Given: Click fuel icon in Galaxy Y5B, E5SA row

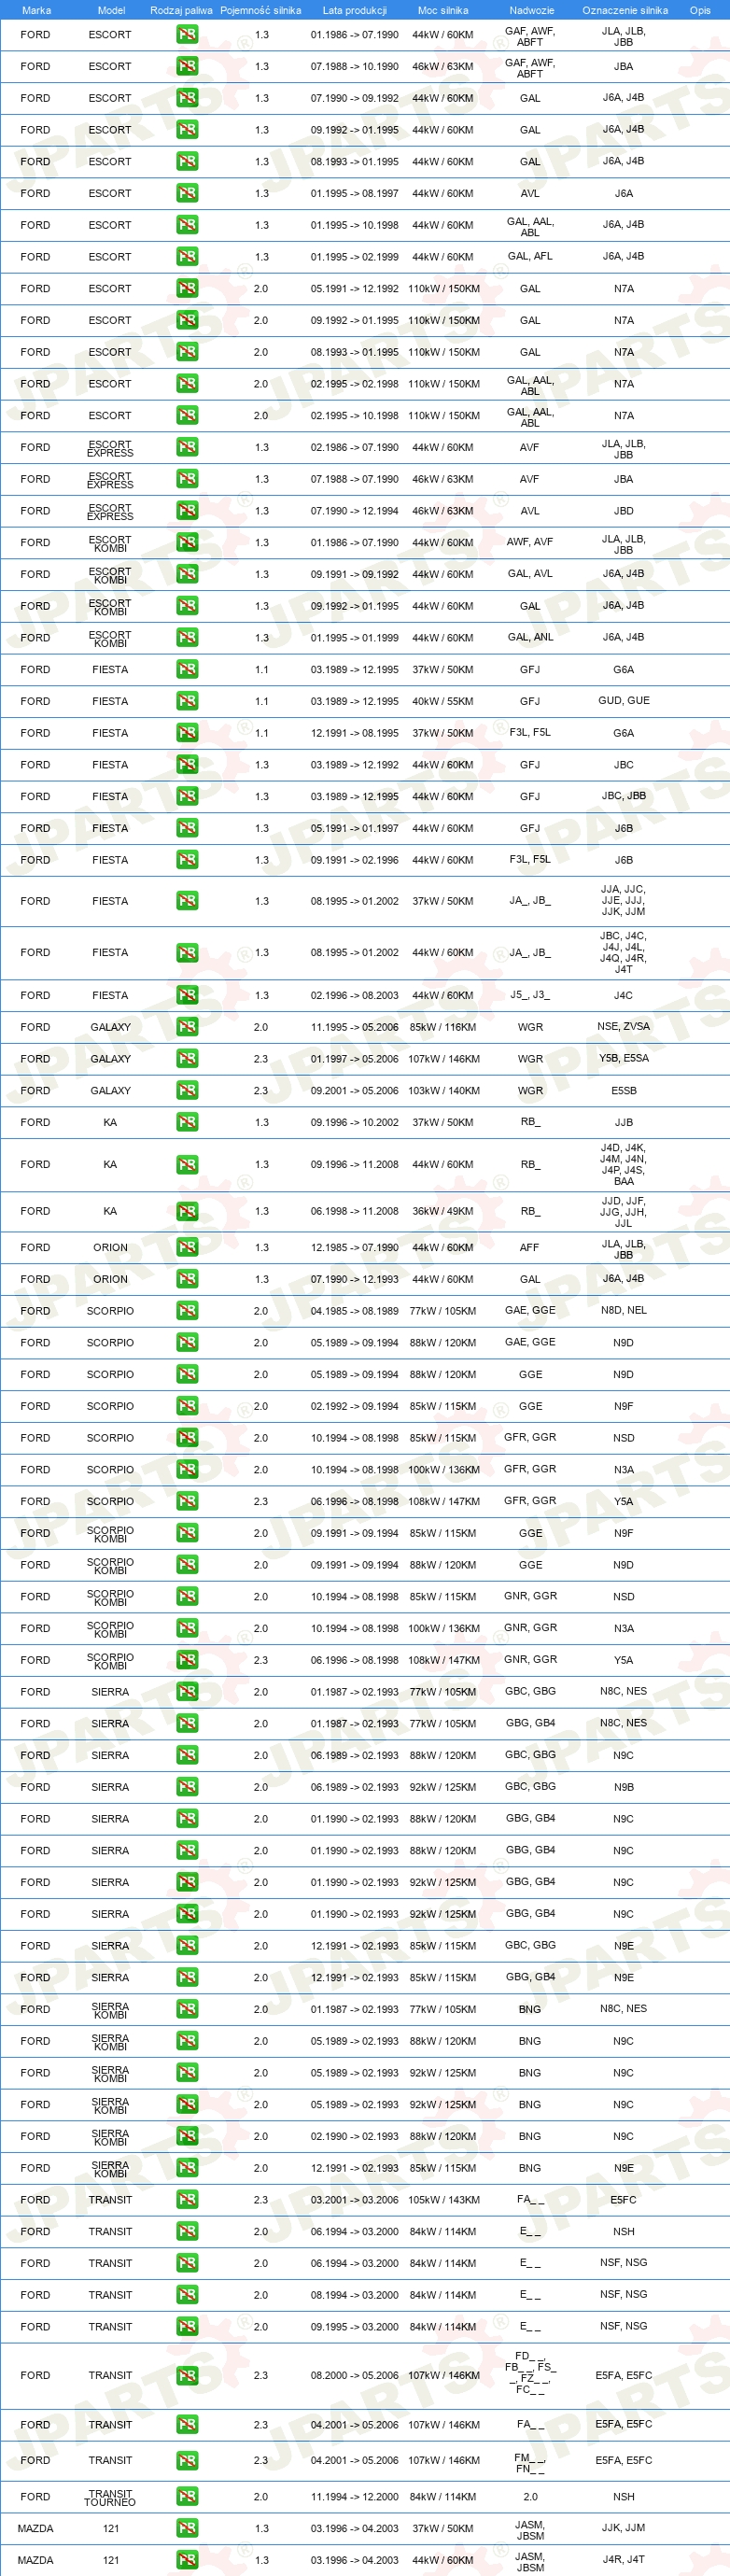Looking at the screenshot, I should click(187, 1059).
